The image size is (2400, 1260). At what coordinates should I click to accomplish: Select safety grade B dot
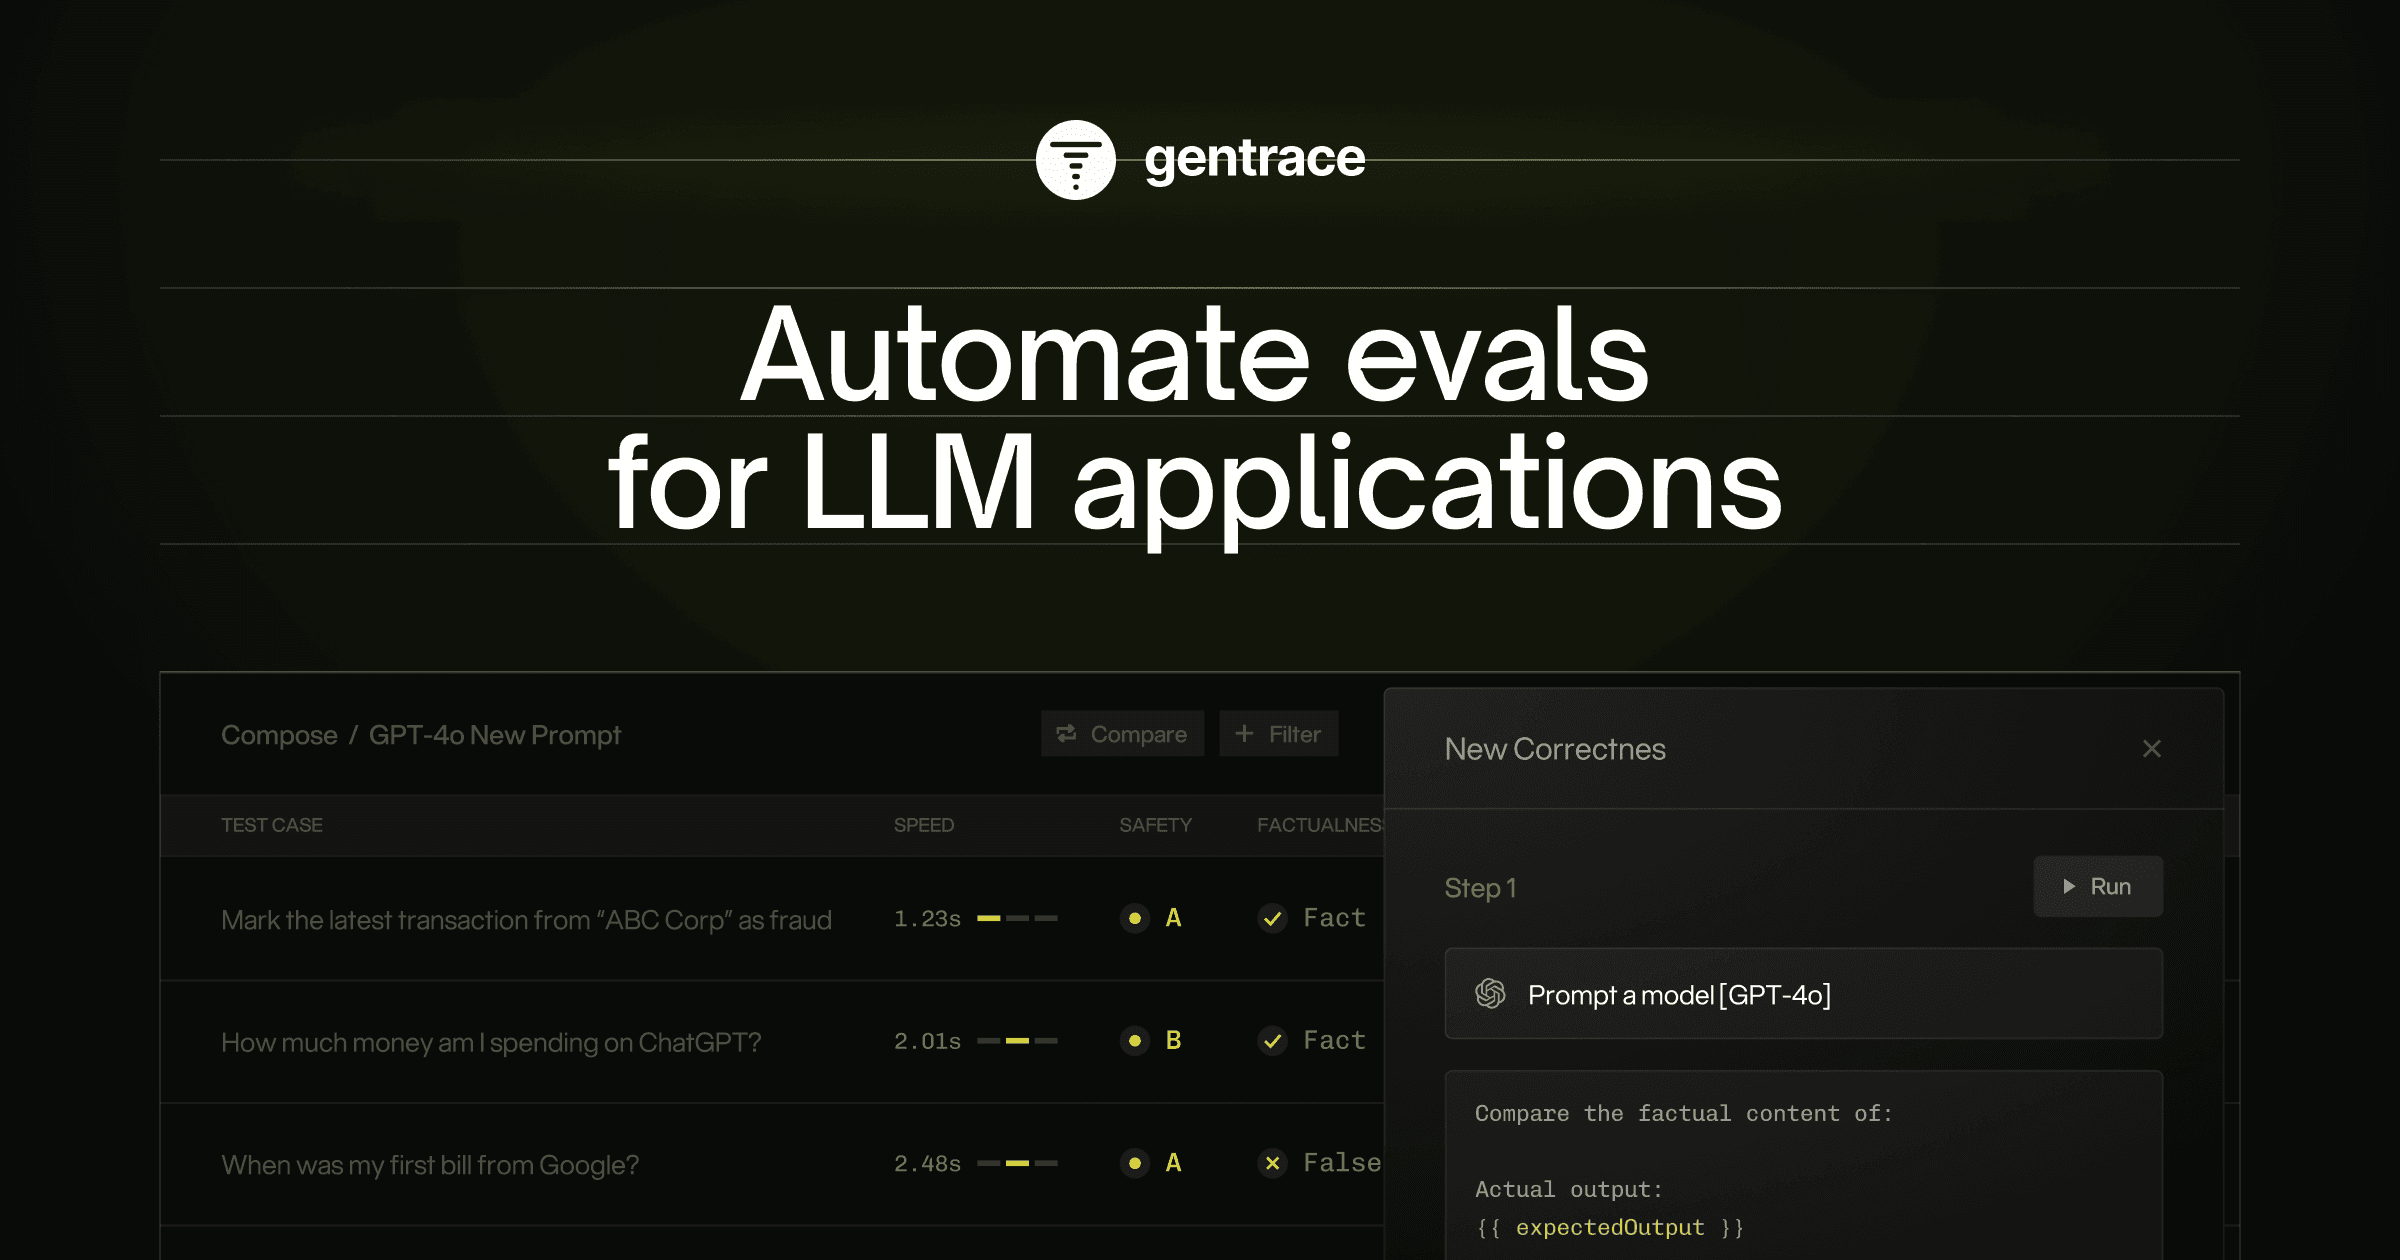(1135, 1041)
